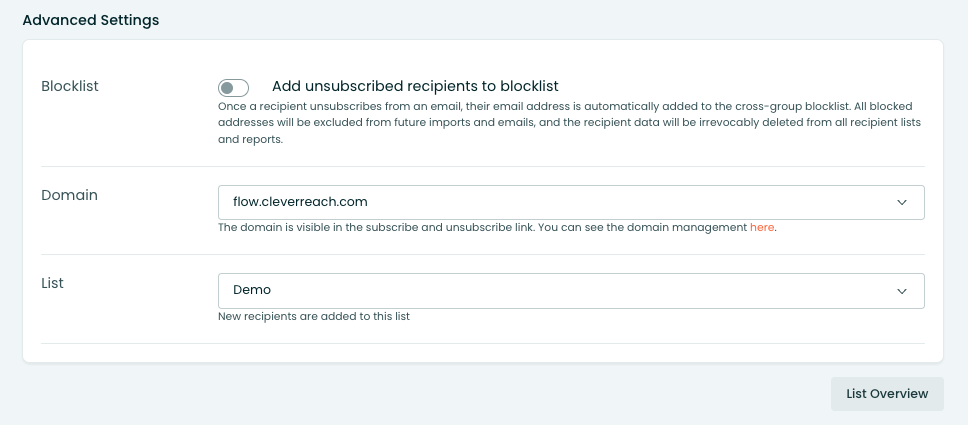Image resolution: width=968 pixels, height=425 pixels.
Task: Click the Advanced Settings heading
Action: (91, 20)
